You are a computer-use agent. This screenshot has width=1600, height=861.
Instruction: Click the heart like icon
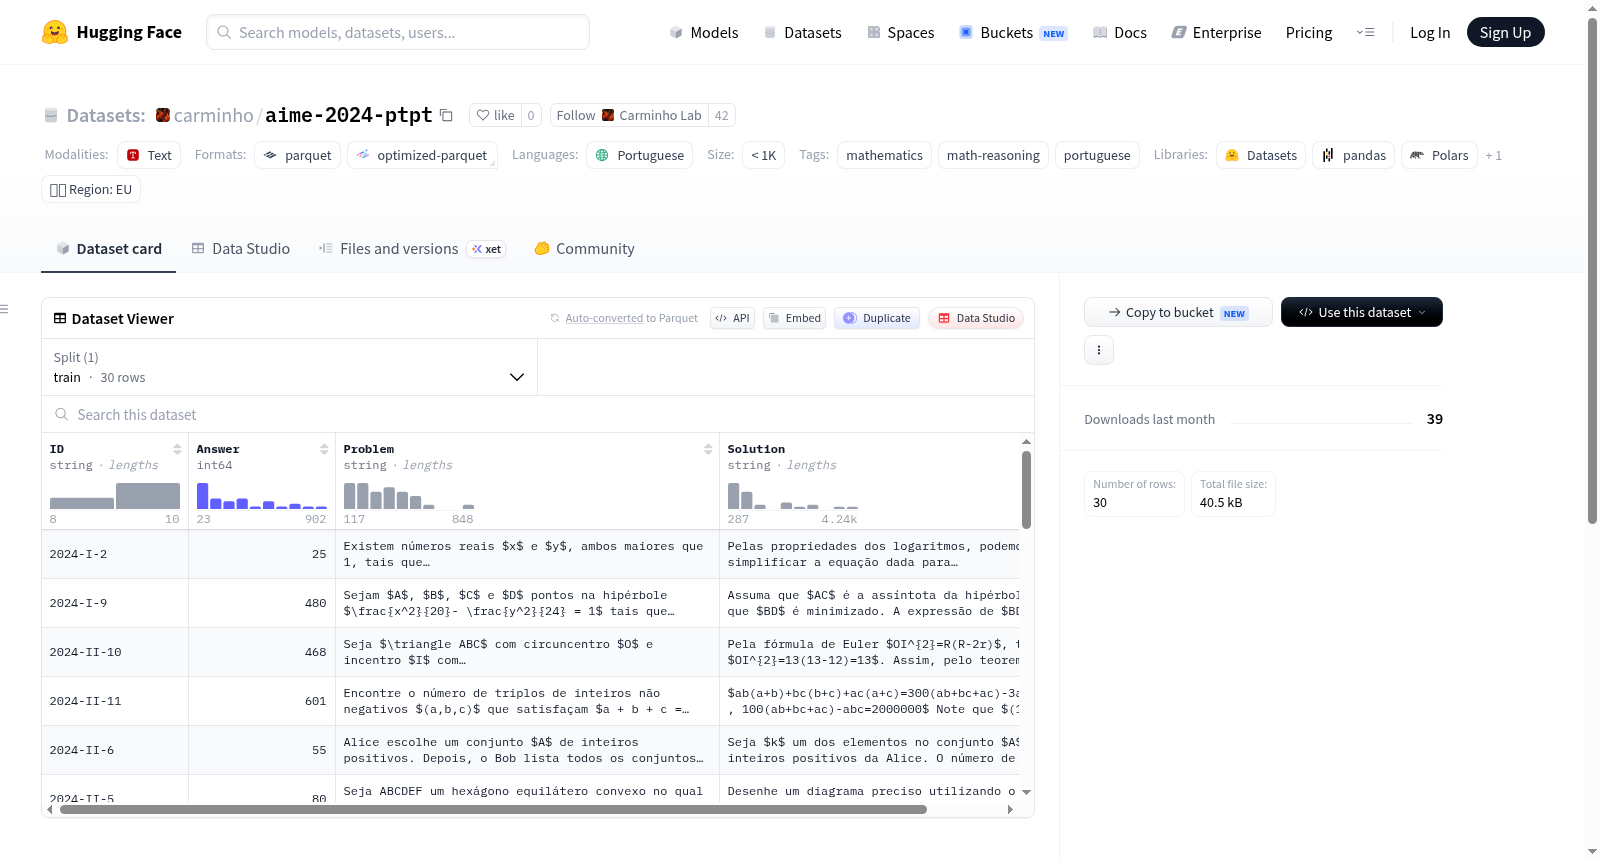[483, 115]
